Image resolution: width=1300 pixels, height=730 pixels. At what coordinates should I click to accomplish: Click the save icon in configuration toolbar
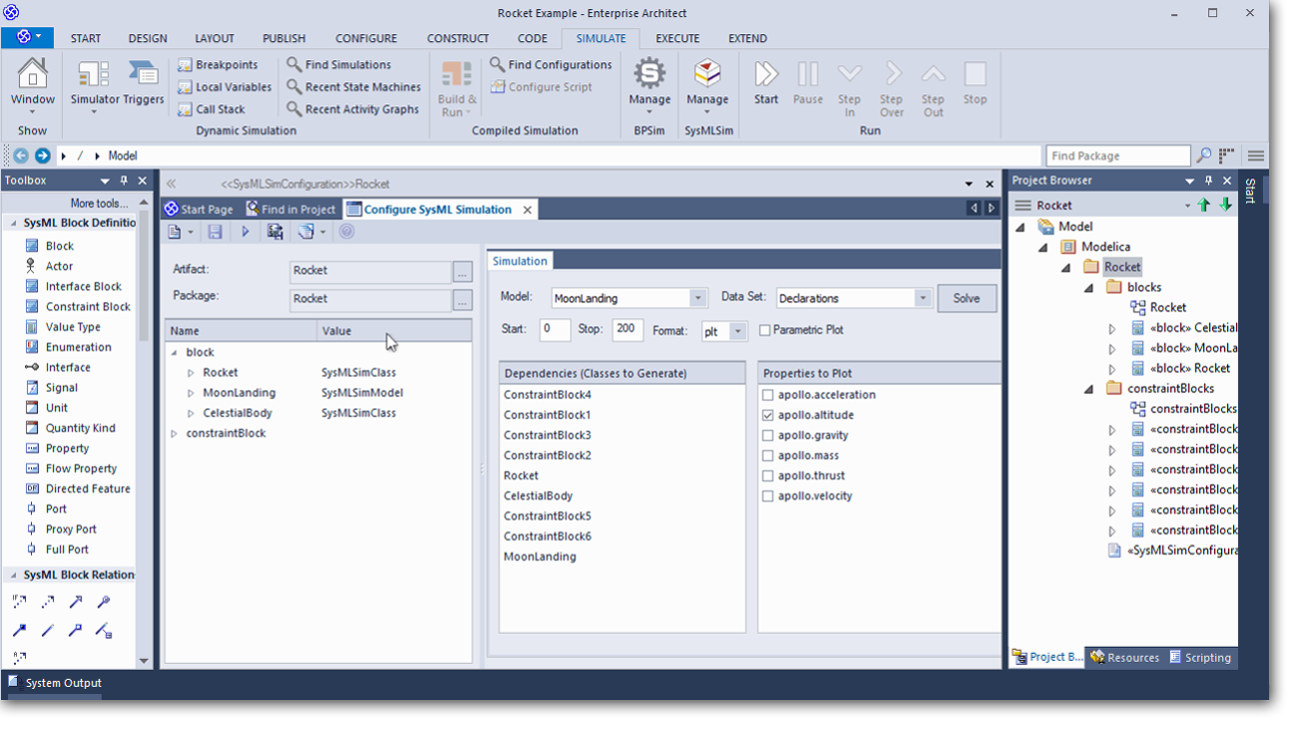pos(215,232)
